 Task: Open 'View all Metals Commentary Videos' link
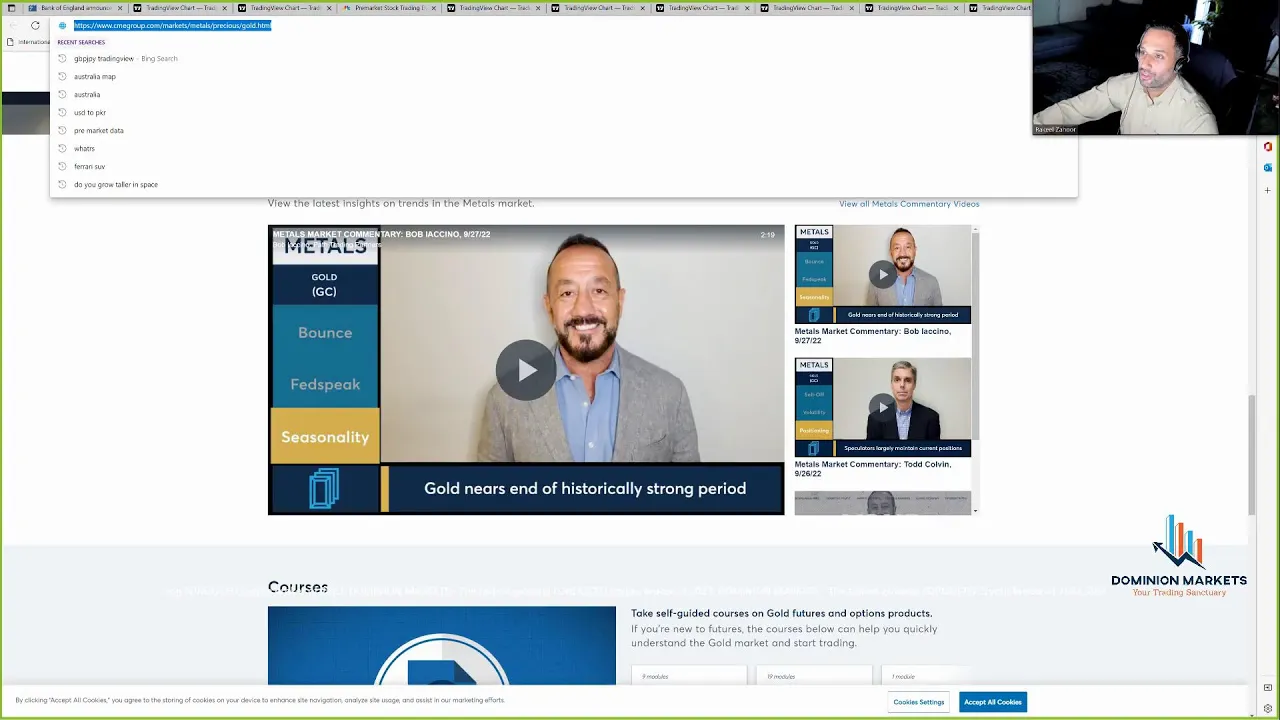coord(909,204)
